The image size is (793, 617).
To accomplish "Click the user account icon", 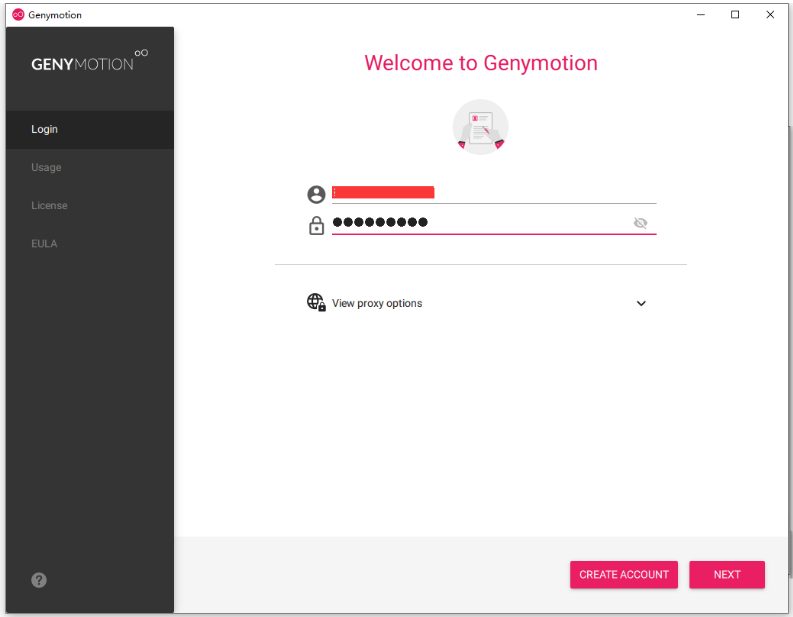I will coord(316,194).
